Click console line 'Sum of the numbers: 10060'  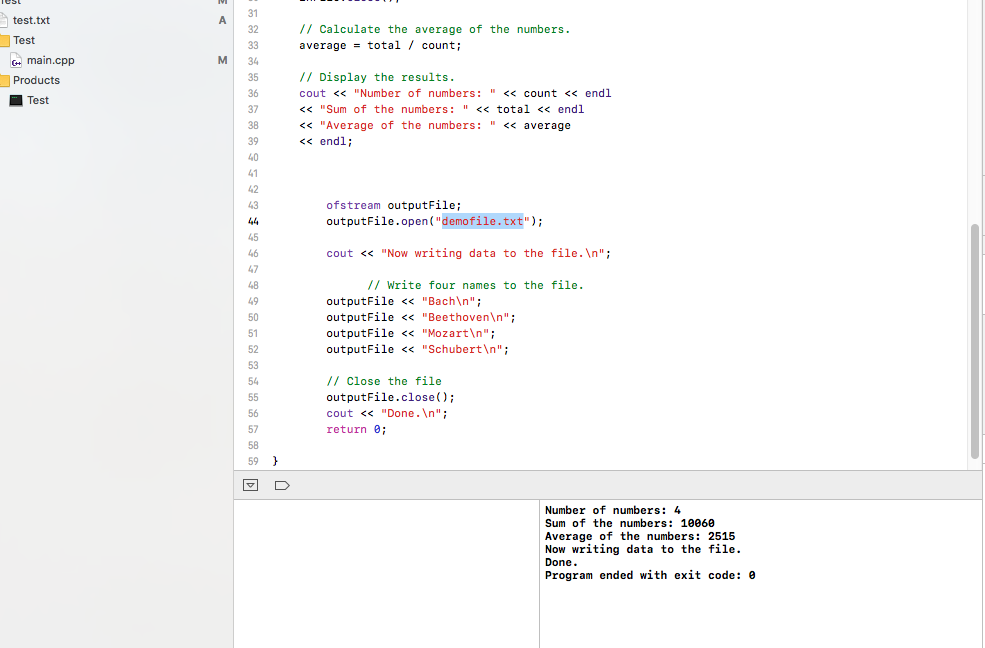(x=629, y=524)
